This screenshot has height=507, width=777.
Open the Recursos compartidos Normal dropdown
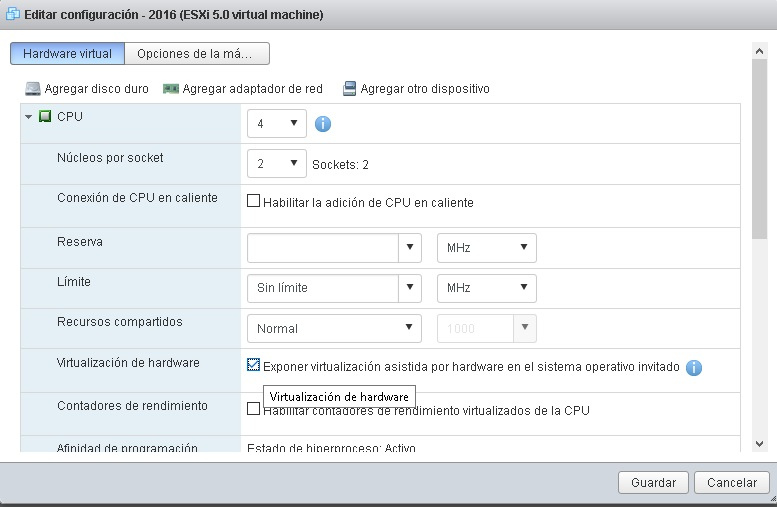334,328
